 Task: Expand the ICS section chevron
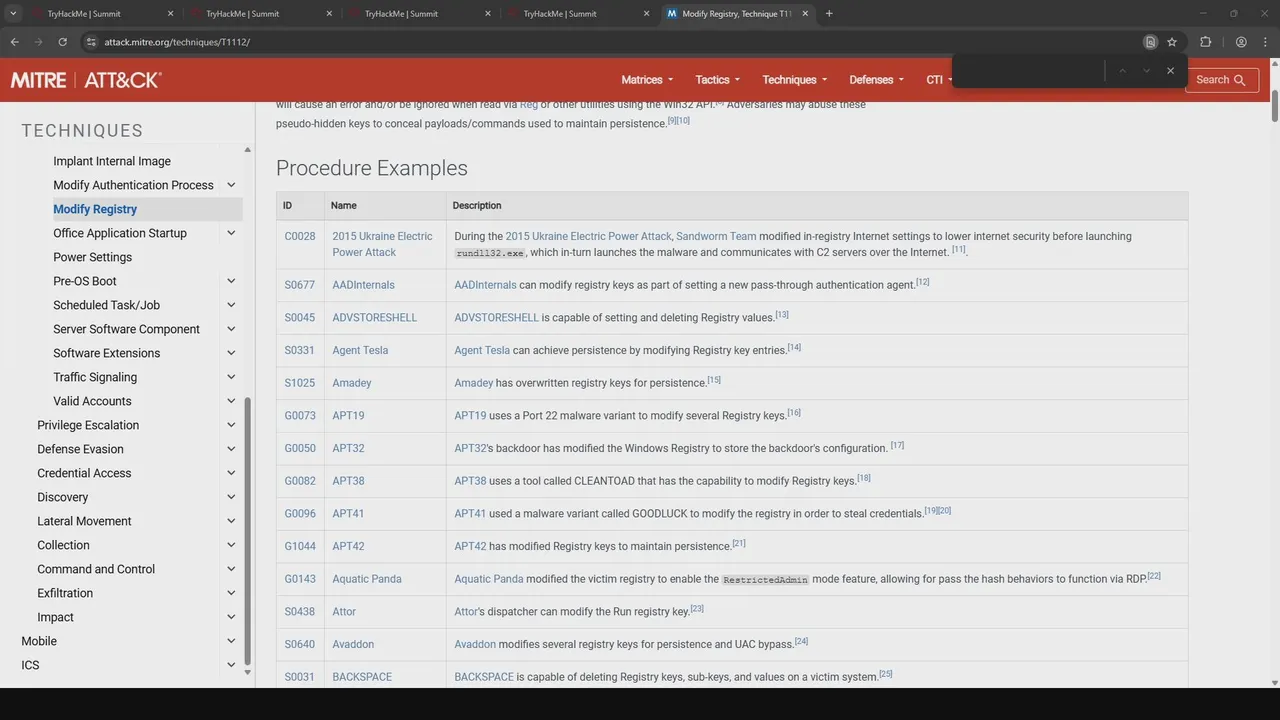click(231, 665)
